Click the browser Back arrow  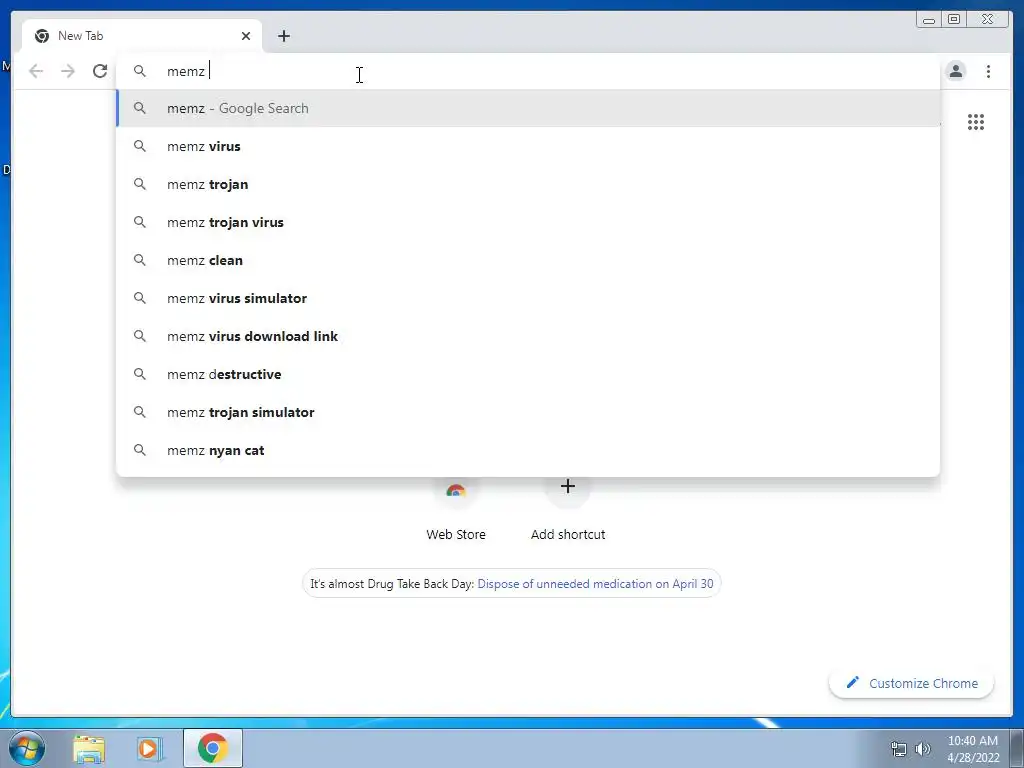36,71
